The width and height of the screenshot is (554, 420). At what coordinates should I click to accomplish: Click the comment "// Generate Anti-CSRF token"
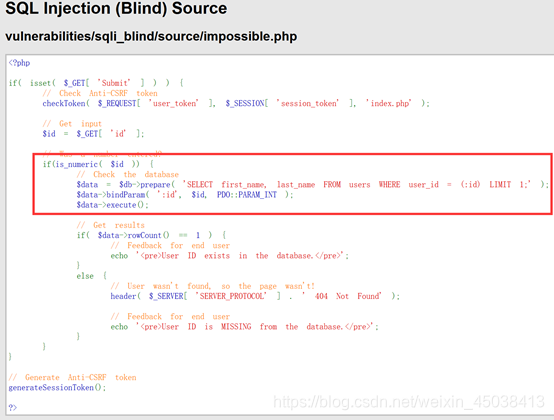tap(72, 377)
